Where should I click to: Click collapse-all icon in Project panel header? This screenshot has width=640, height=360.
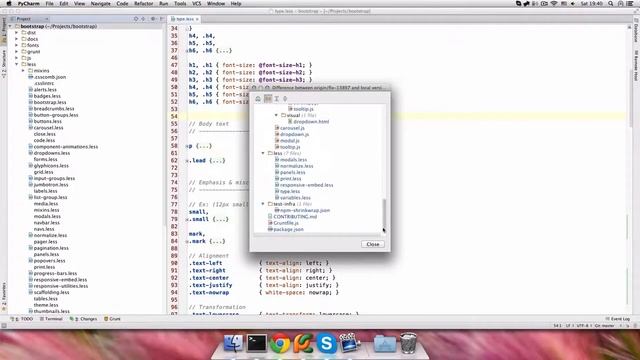143,19
